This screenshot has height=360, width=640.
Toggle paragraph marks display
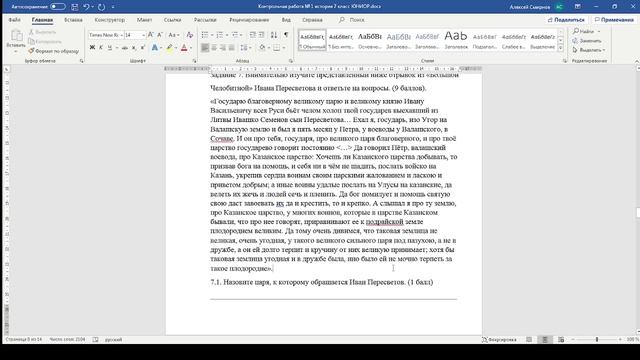286,35
